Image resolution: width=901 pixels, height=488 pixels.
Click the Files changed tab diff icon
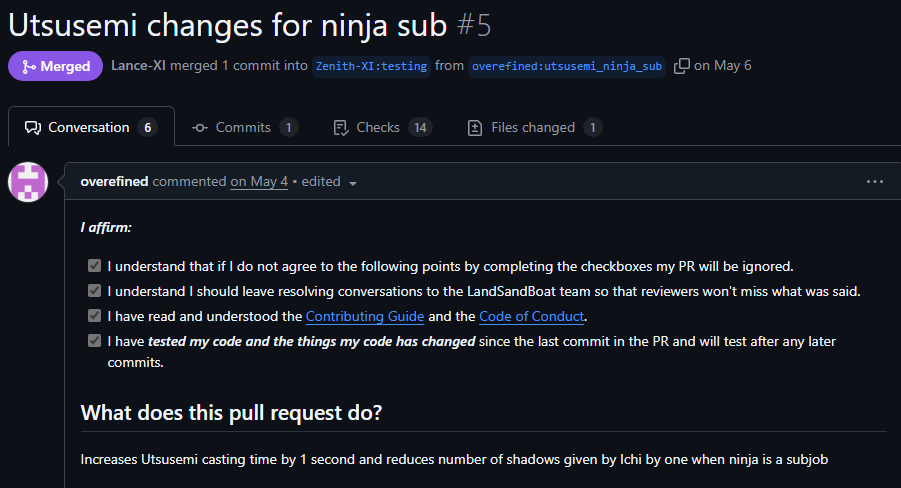[475, 128]
